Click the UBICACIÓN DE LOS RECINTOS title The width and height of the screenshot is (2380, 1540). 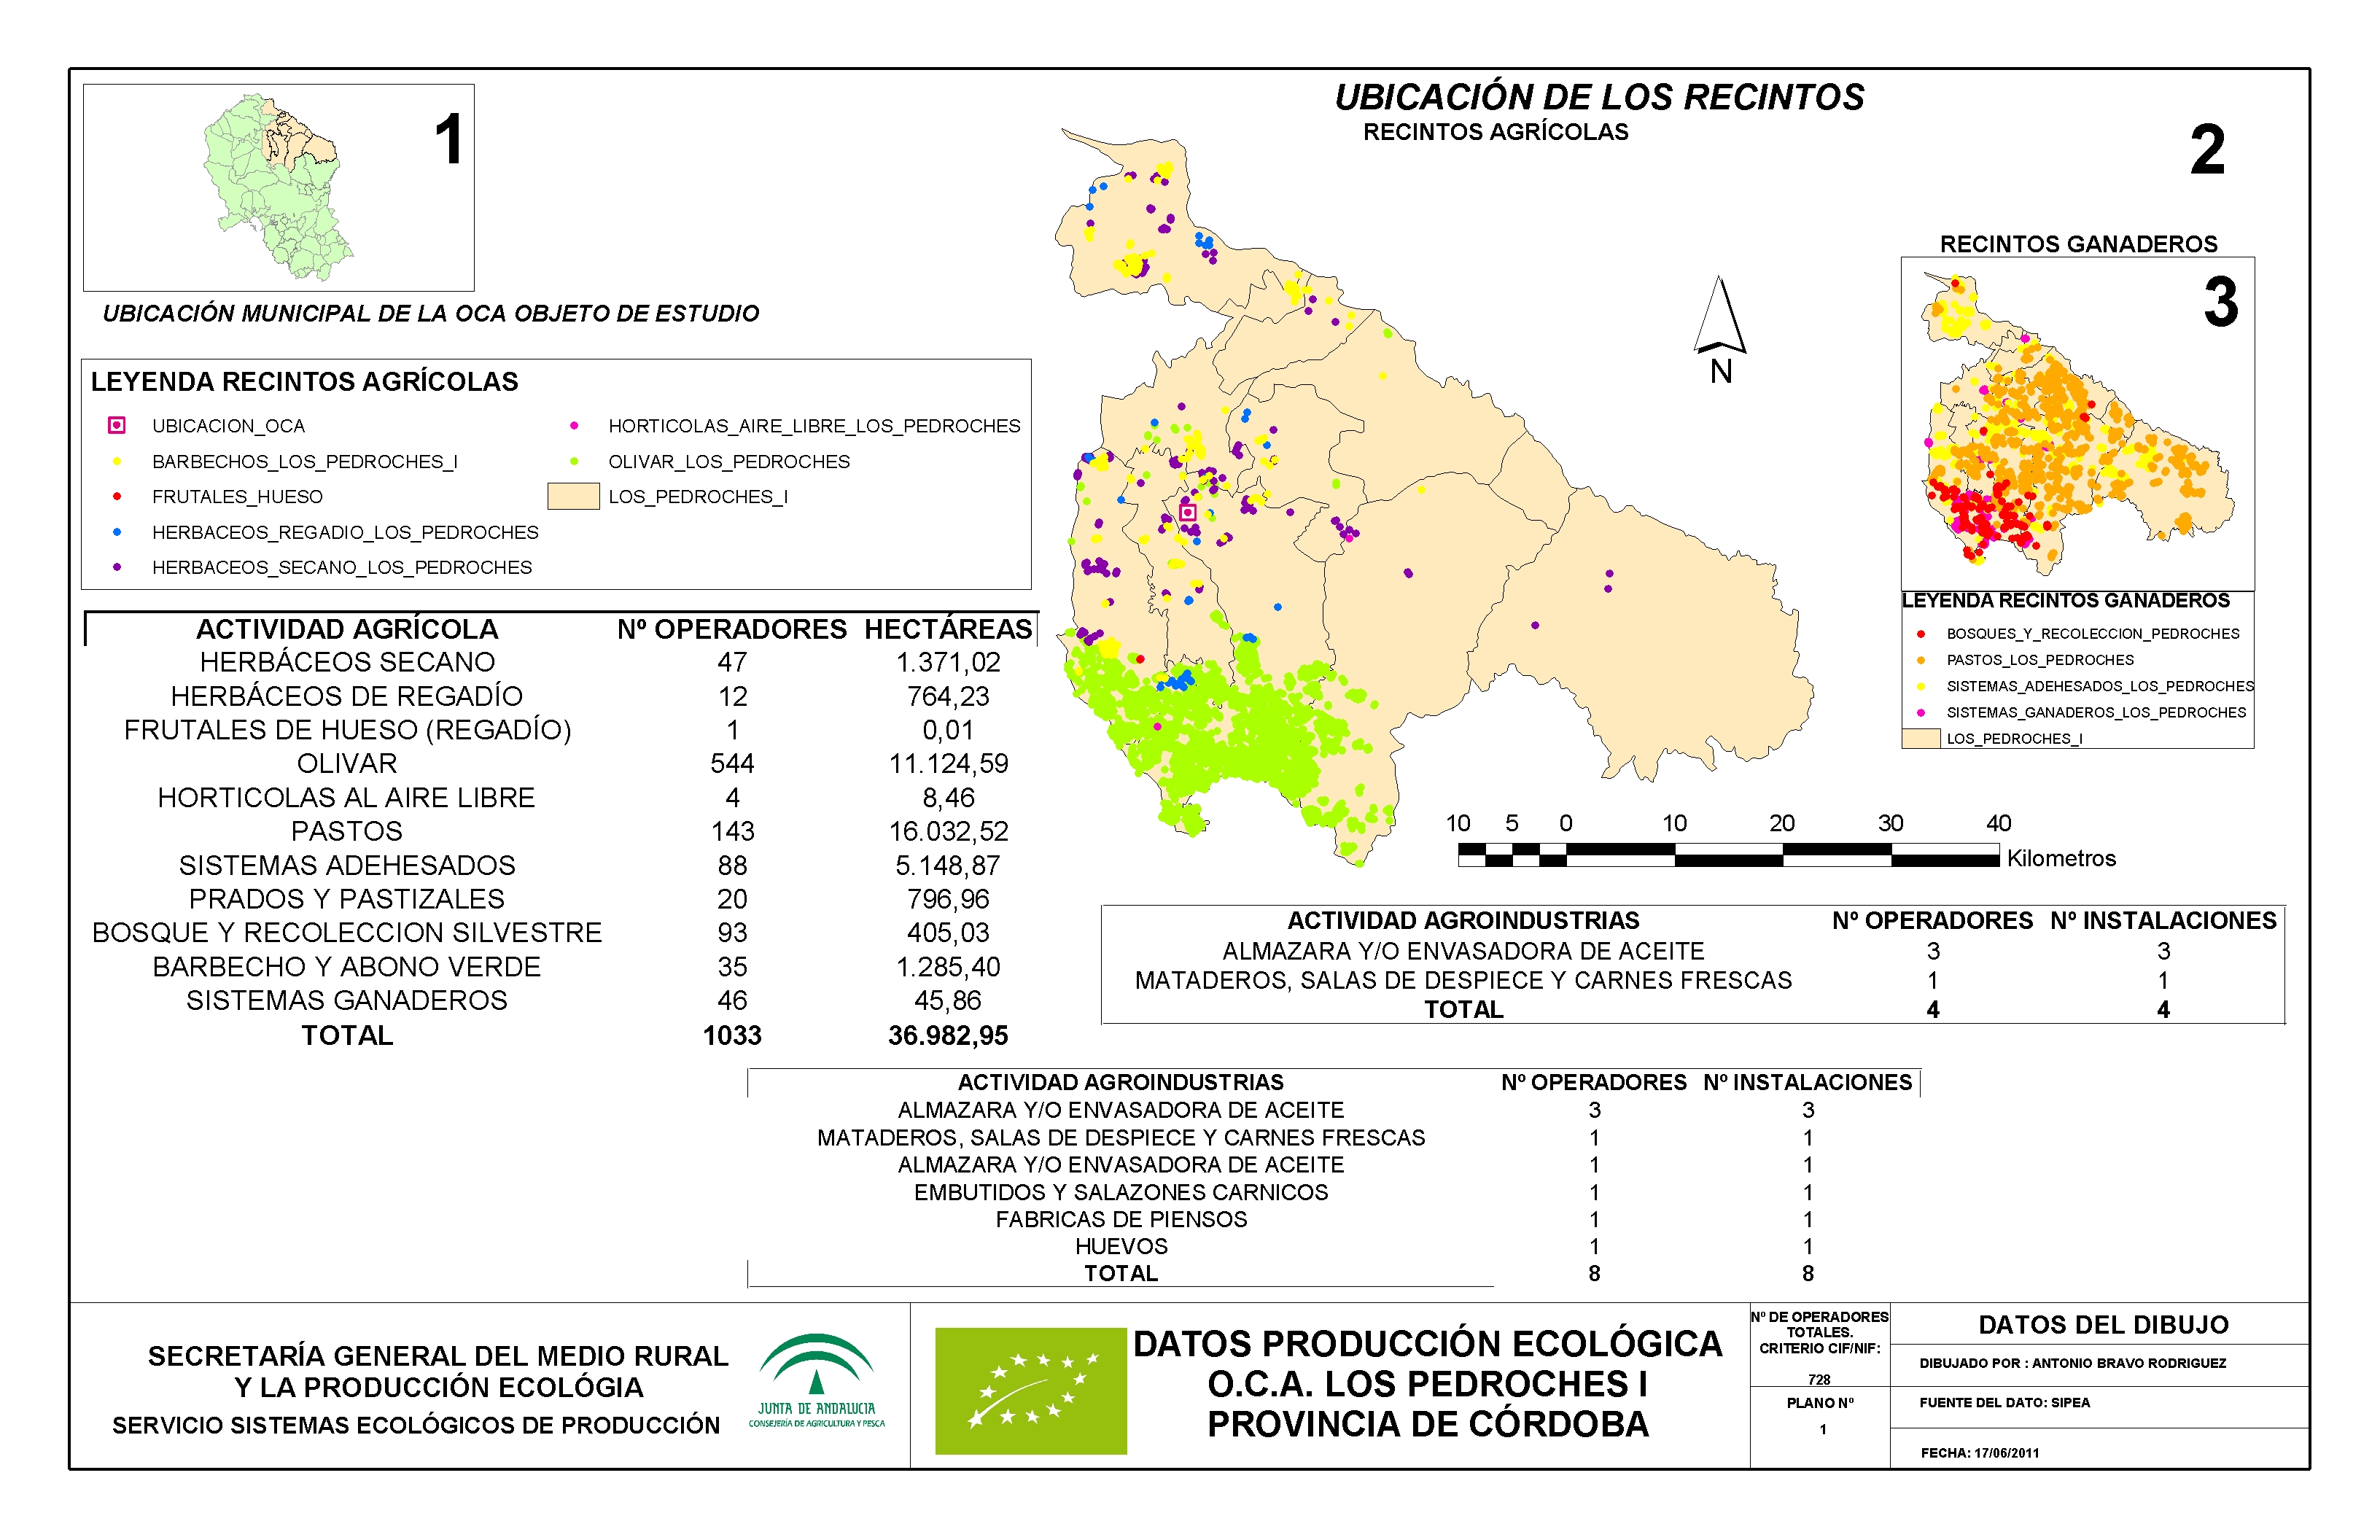1598,97
